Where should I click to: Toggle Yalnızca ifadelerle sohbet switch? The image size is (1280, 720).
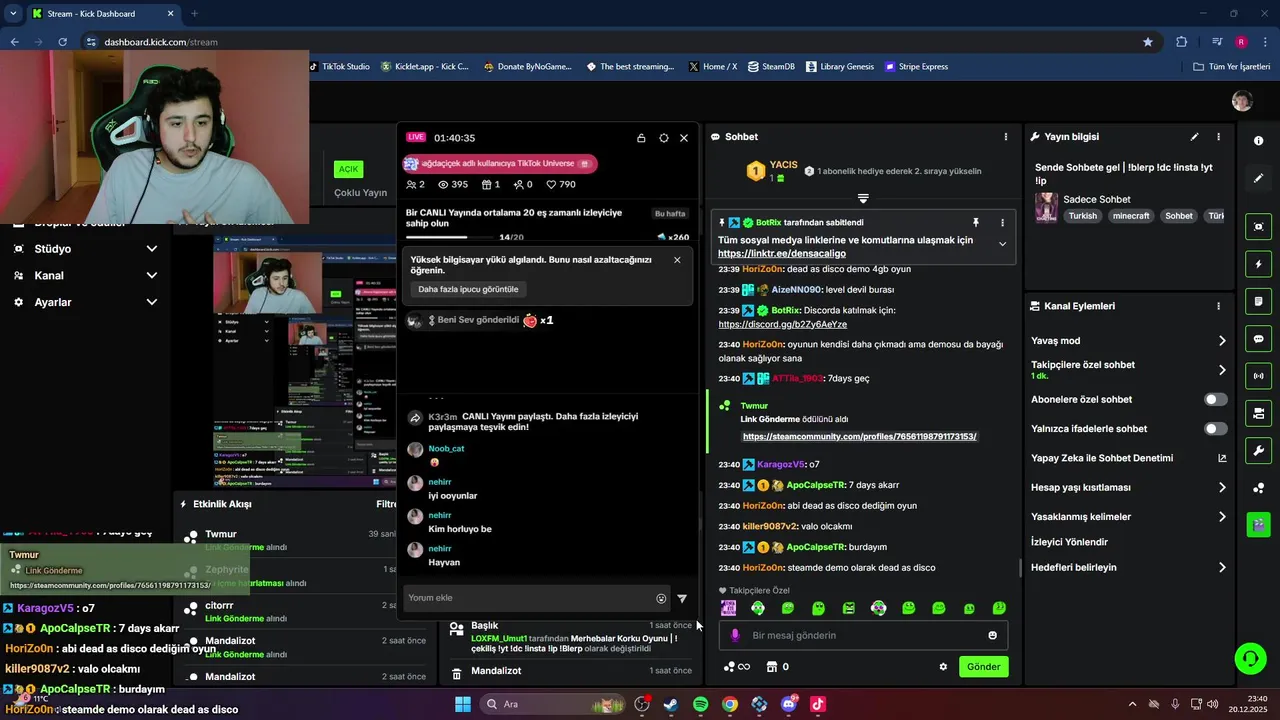[1215, 429]
